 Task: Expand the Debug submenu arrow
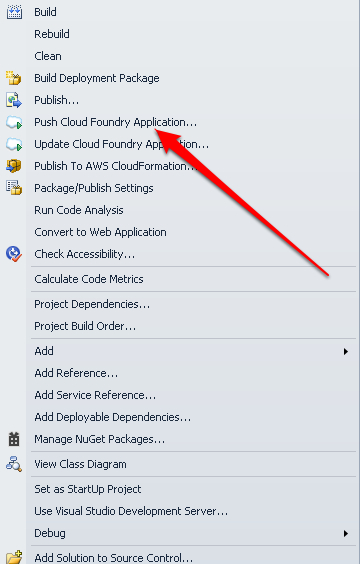click(346, 533)
